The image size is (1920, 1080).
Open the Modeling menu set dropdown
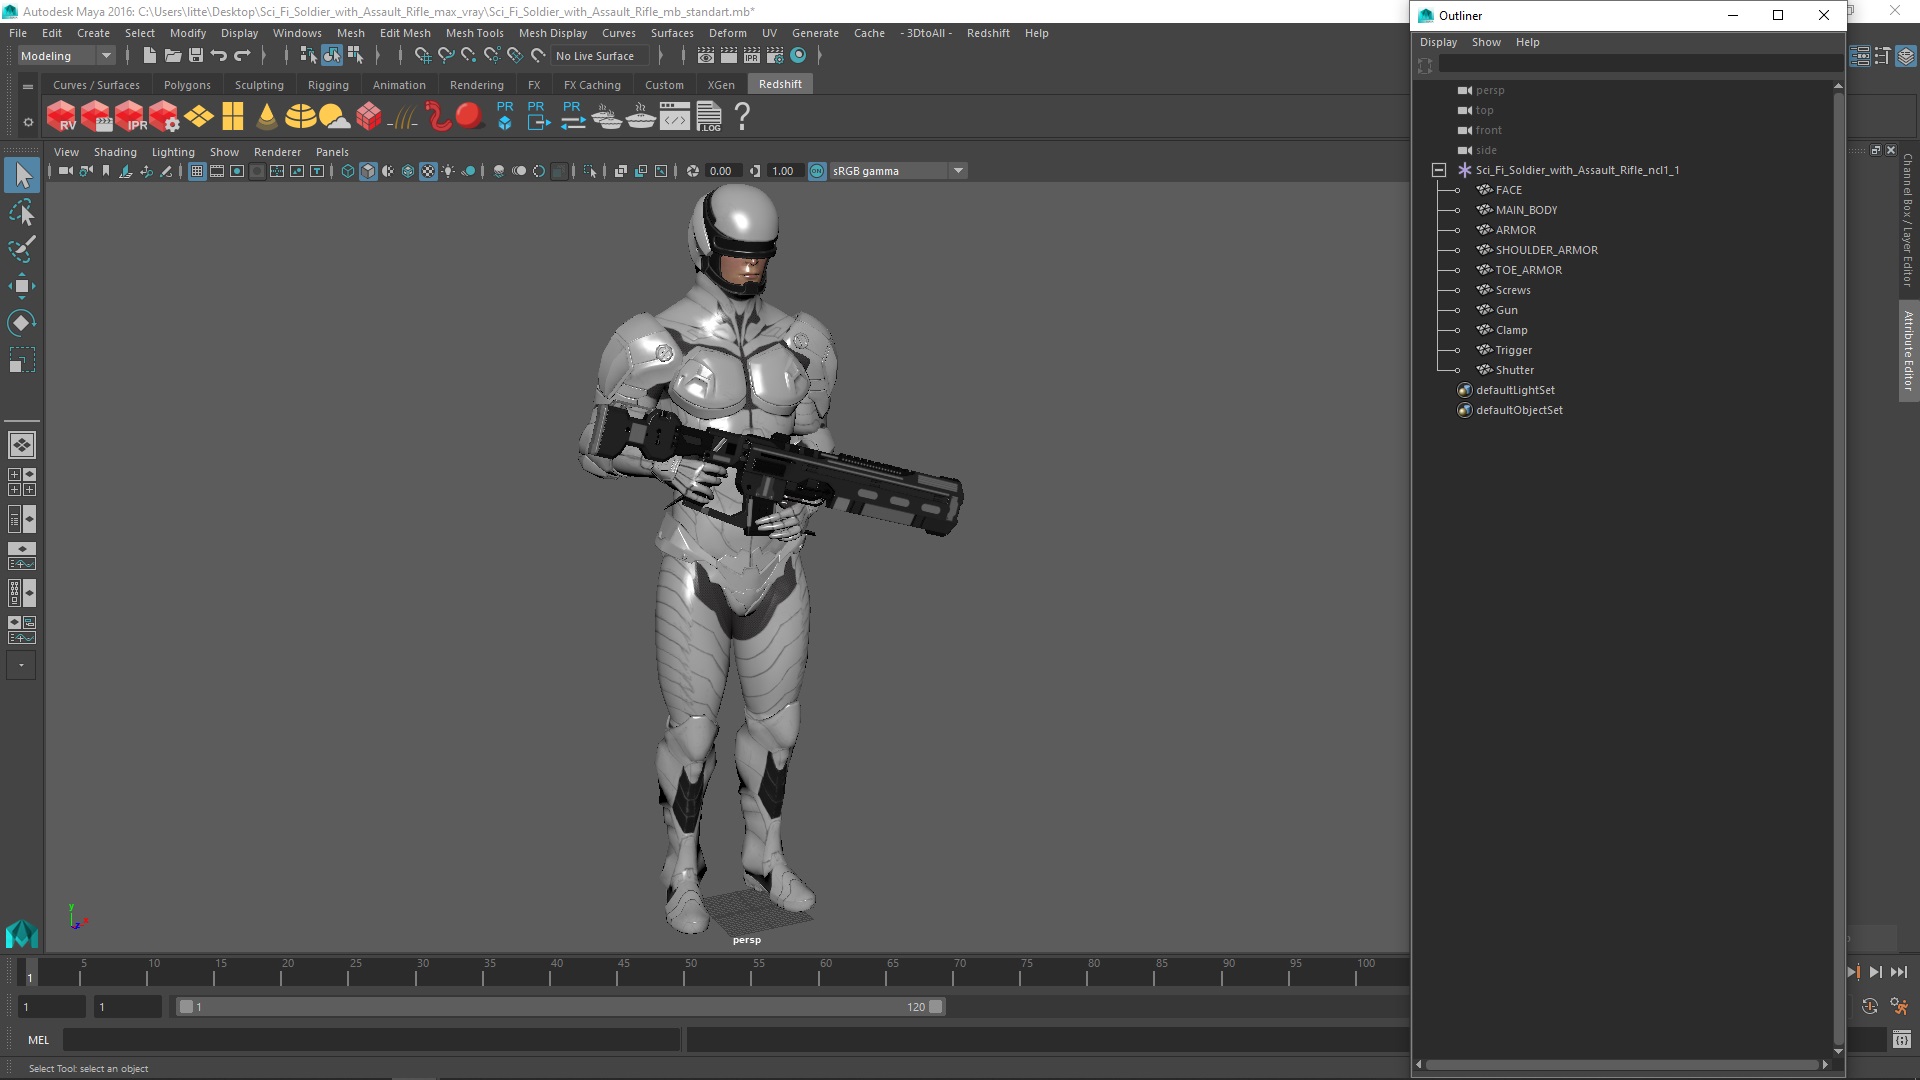click(66, 56)
